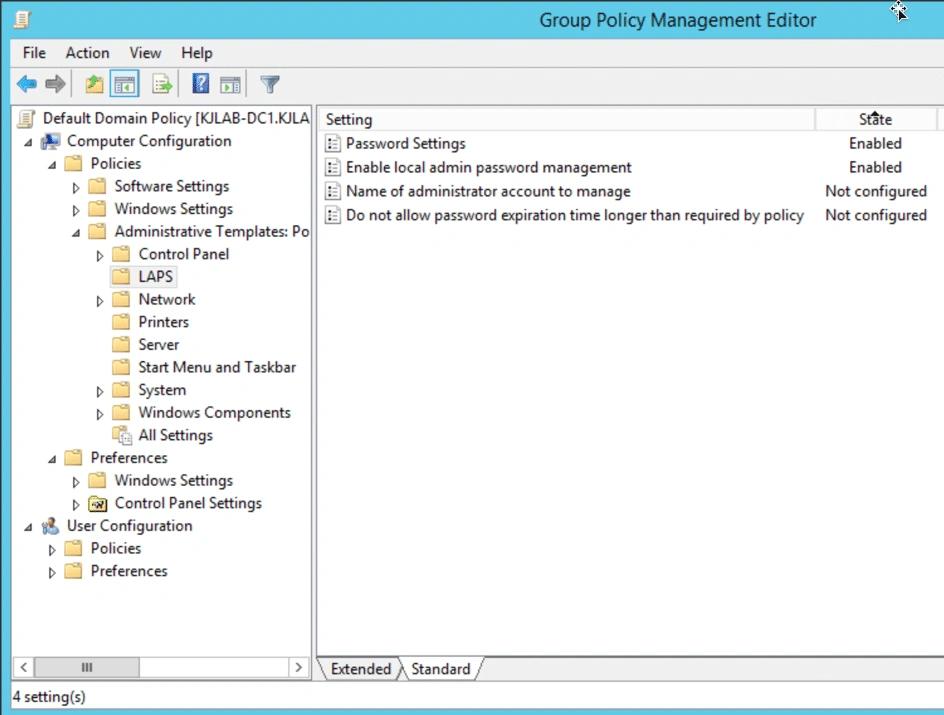Switch to the Standard tab
Viewport: 944px width, 715px height.
(441, 669)
